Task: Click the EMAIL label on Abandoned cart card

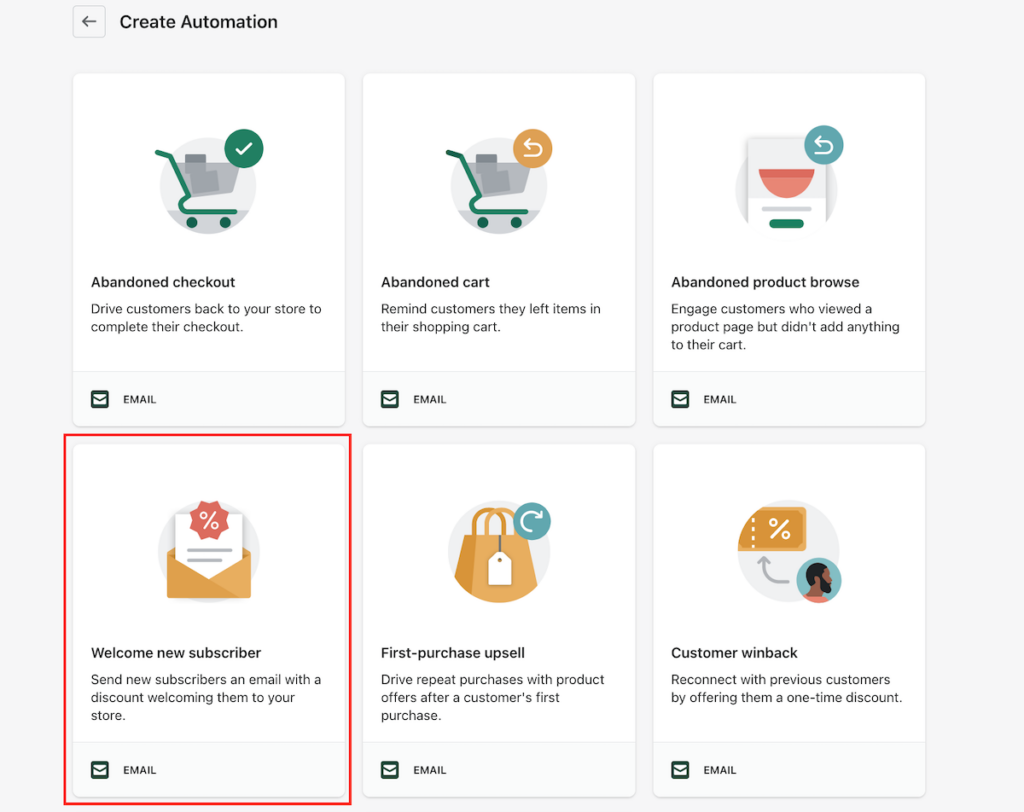Action: tap(430, 399)
